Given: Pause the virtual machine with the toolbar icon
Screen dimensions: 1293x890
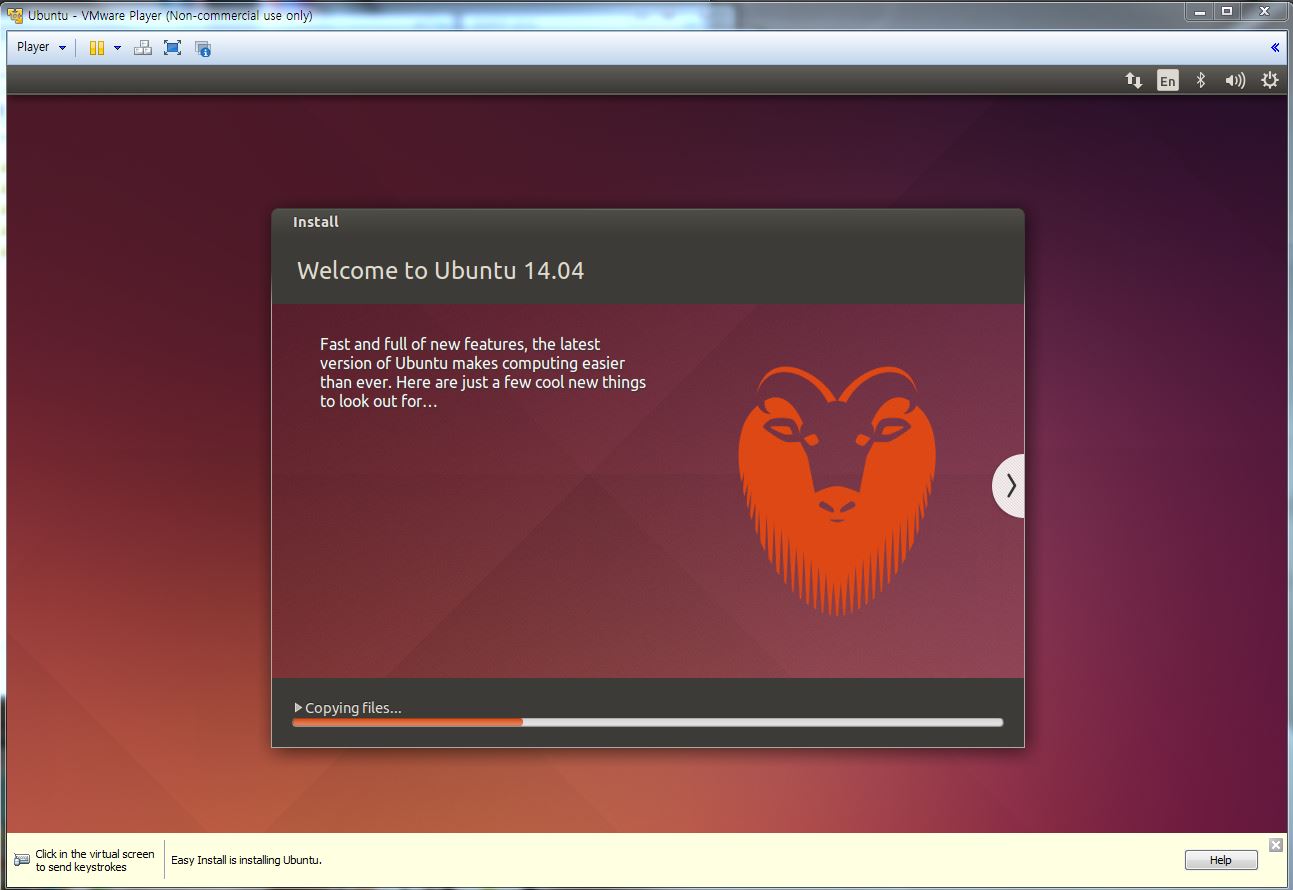Looking at the screenshot, I should click(97, 47).
